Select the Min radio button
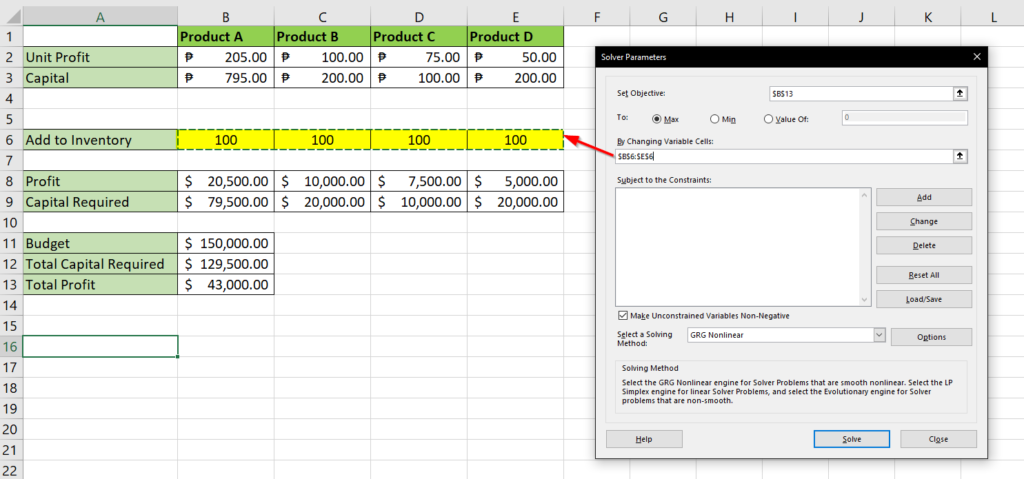Screen dimensions: 1024x479 (715, 118)
